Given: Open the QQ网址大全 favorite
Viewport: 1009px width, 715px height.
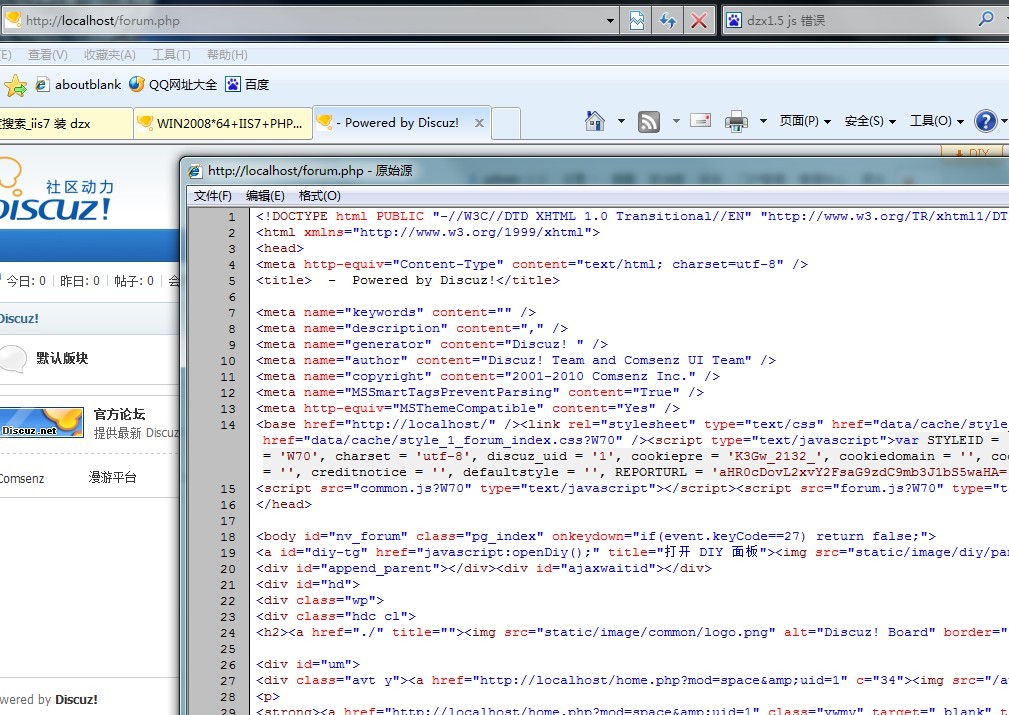Looking at the screenshot, I should 172,84.
